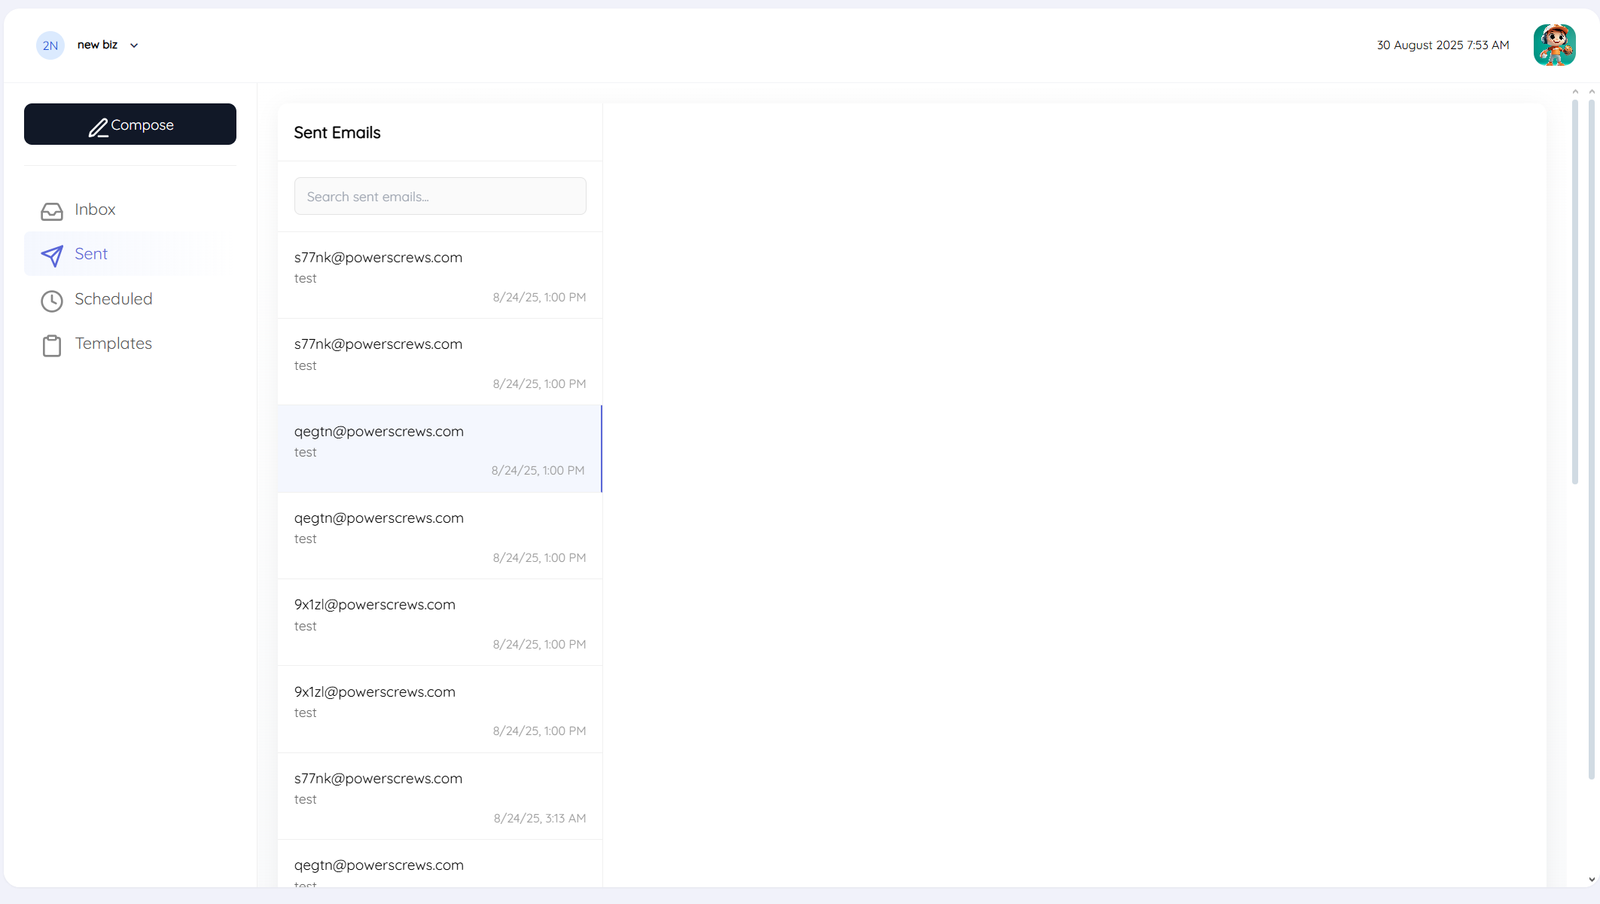The width and height of the screenshot is (1600, 904).
Task: Click the Scheduled clock icon
Action: pyautogui.click(x=52, y=300)
